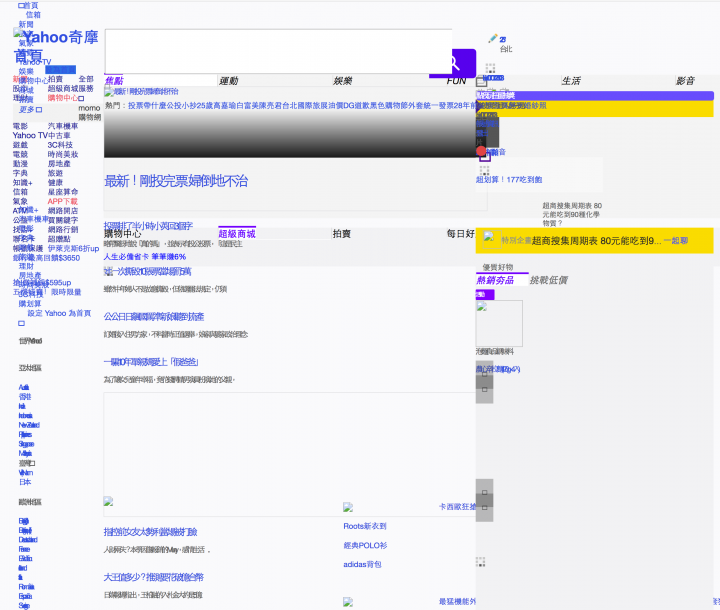Open the 星座算命 sidebar link

tap(63, 192)
